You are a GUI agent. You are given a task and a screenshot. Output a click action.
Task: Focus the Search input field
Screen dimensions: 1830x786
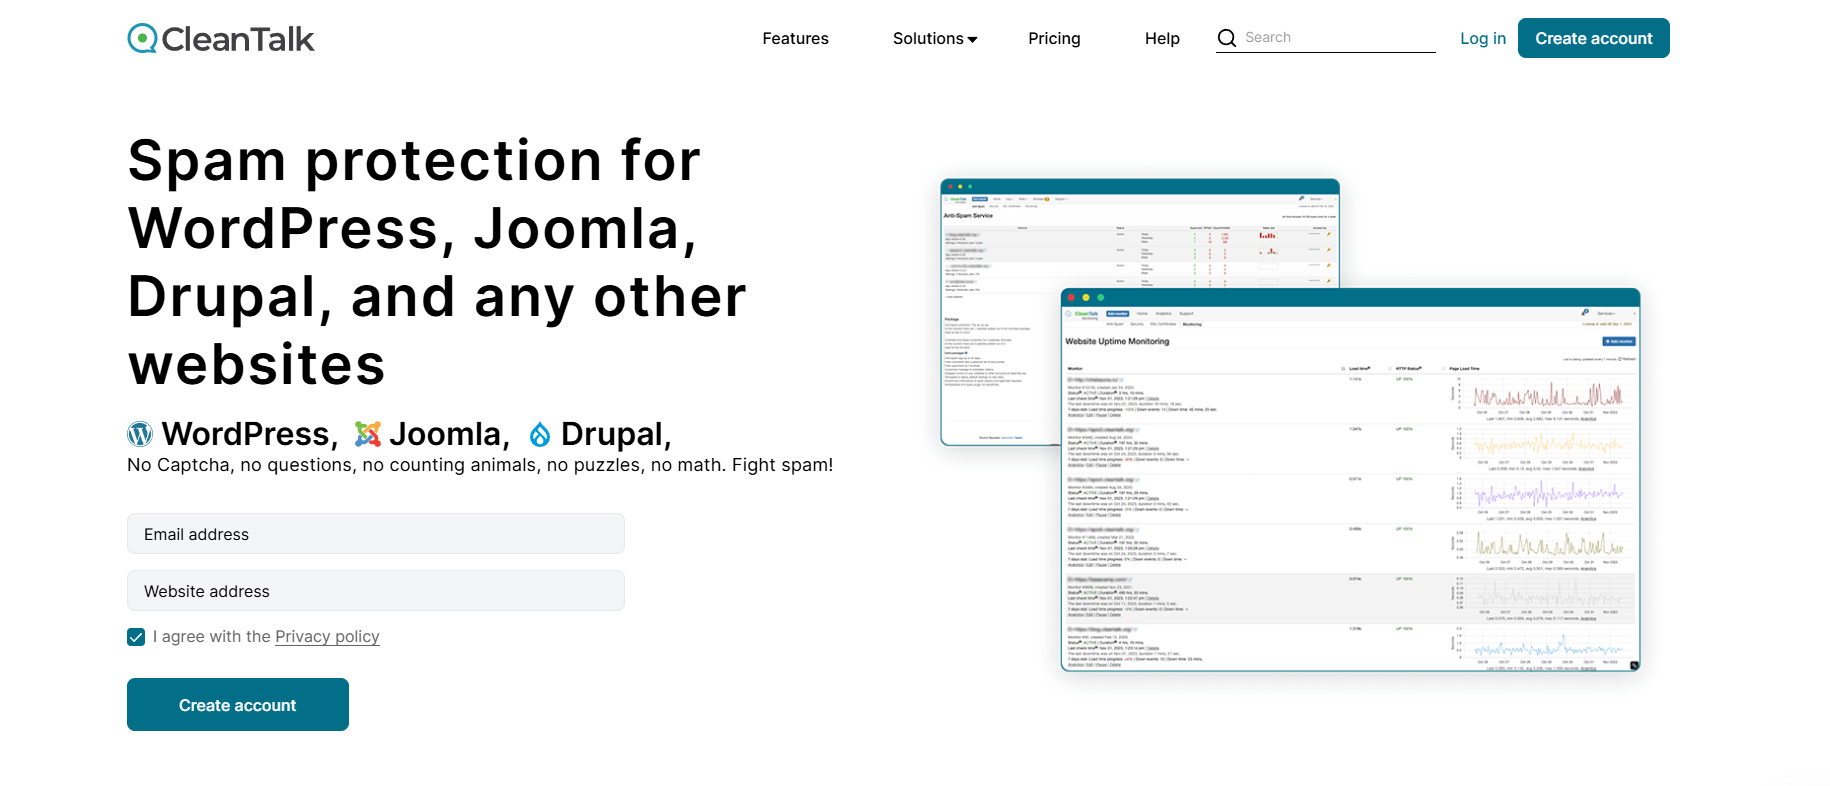[x=1338, y=38]
